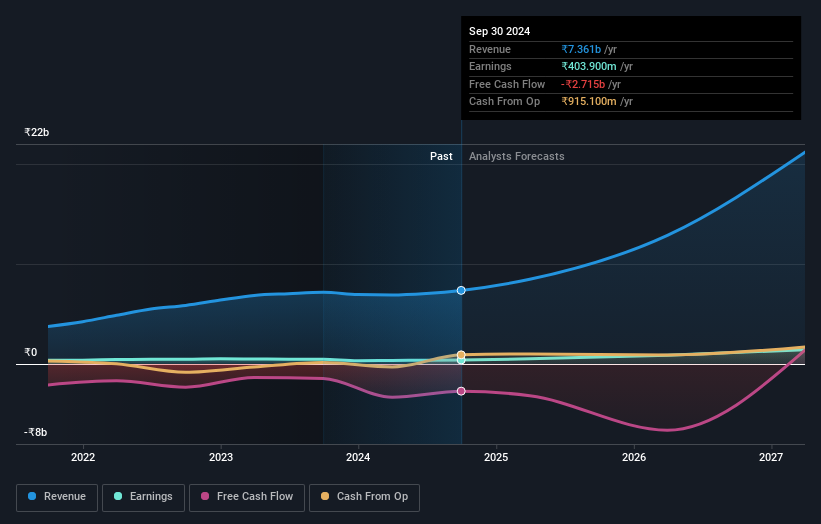
Task: Click the ₹0 y-axis label
Action: 31,352
